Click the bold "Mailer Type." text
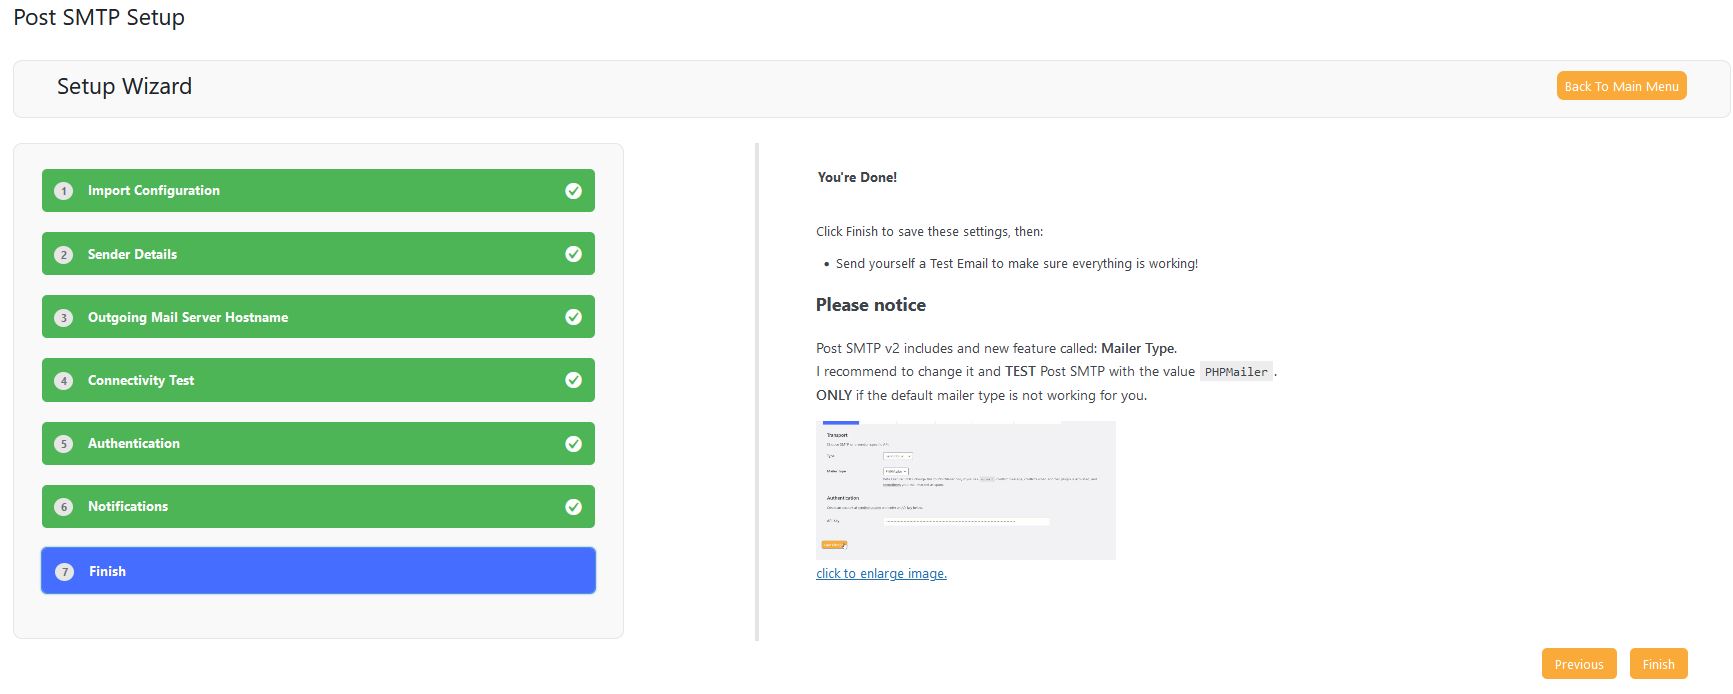Viewport: 1733px width, 694px height. coord(1139,349)
